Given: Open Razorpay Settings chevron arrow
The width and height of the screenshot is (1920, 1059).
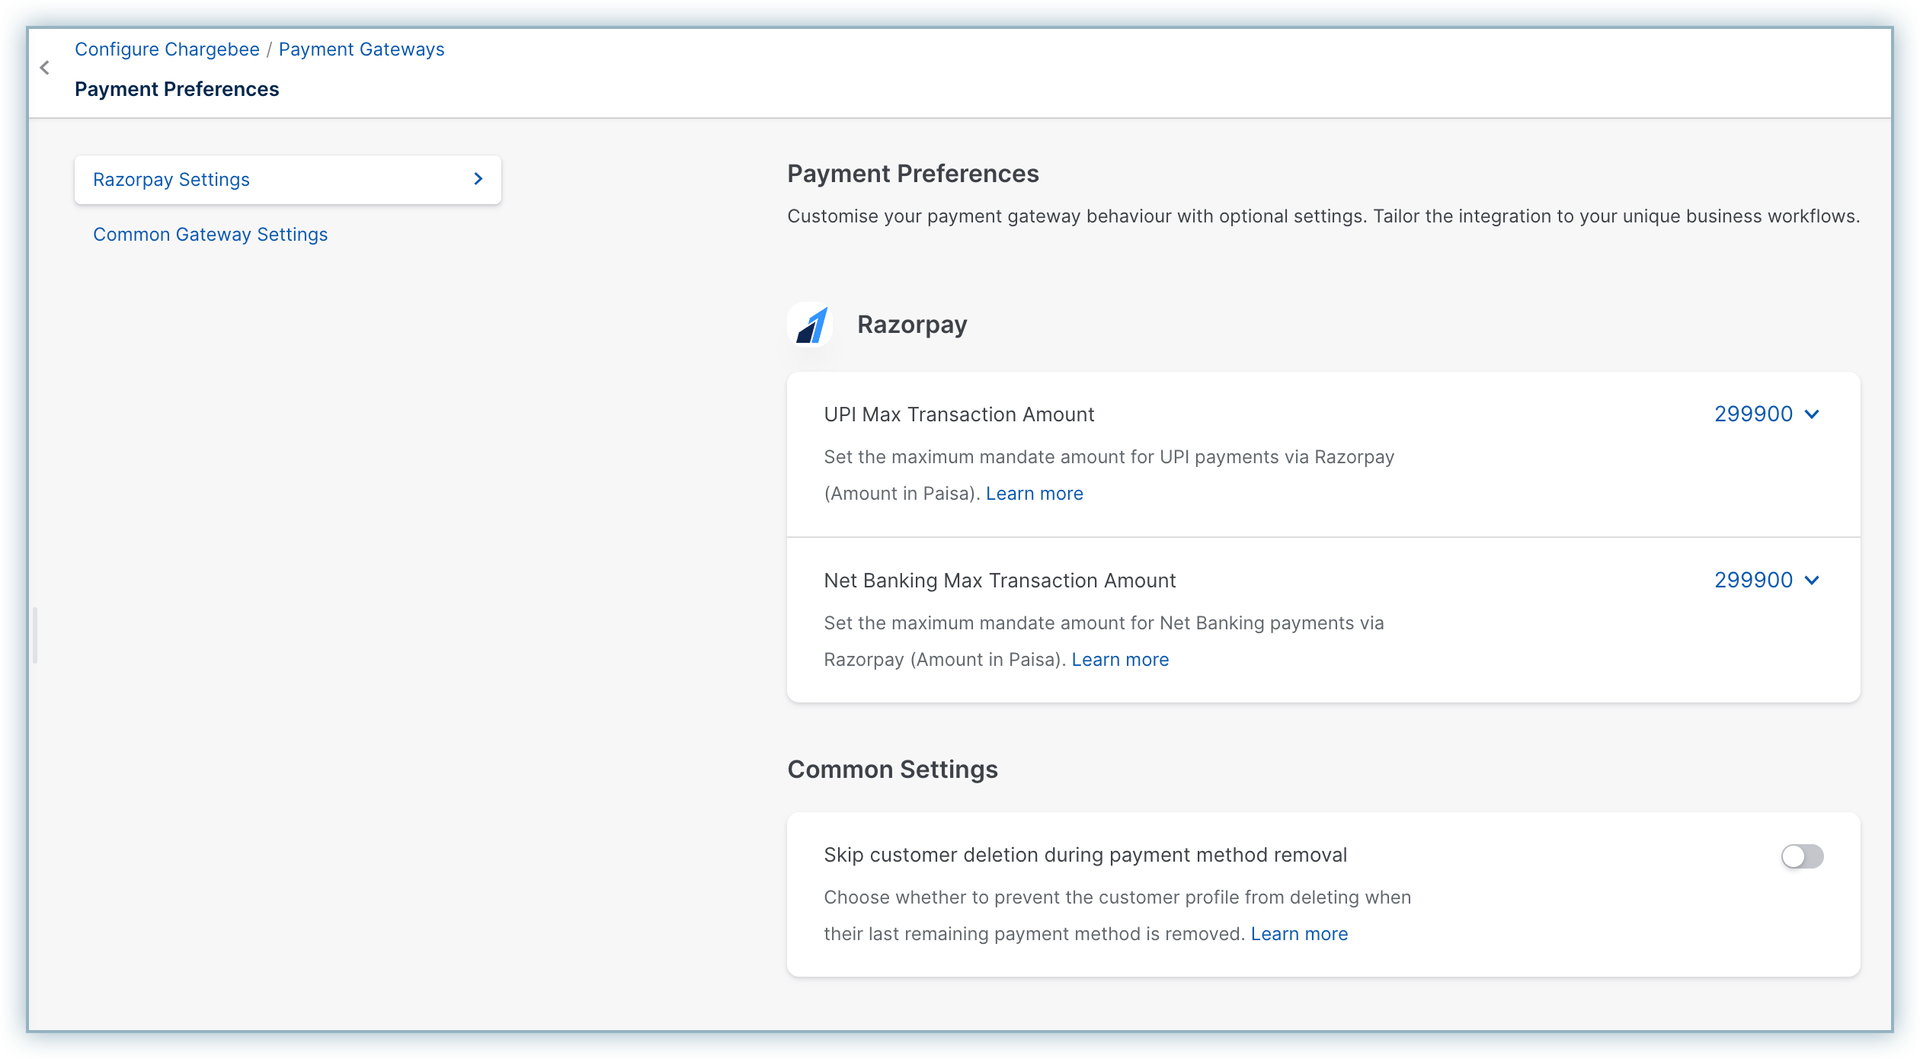Looking at the screenshot, I should point(478,179).
